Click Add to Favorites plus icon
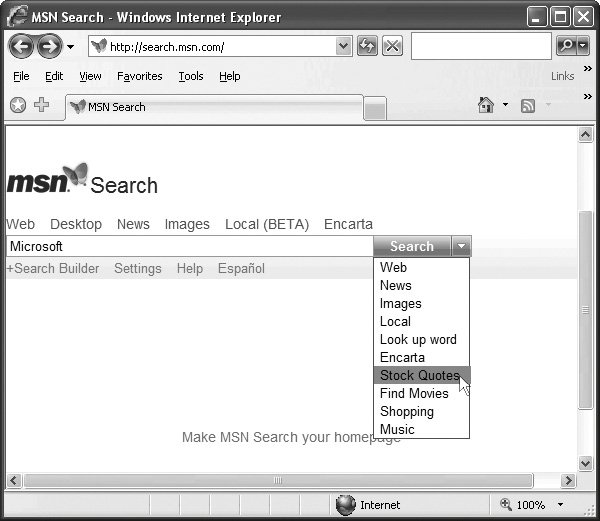Viewport: 600px width, 521px height. (x=41, y=104)
